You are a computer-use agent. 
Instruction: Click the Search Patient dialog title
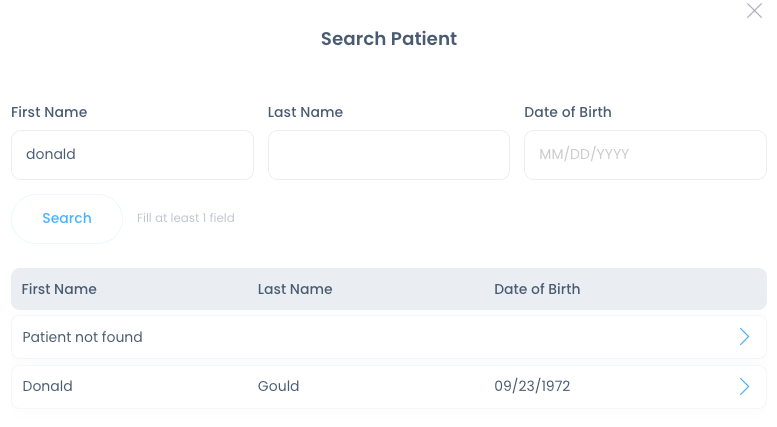389,39
